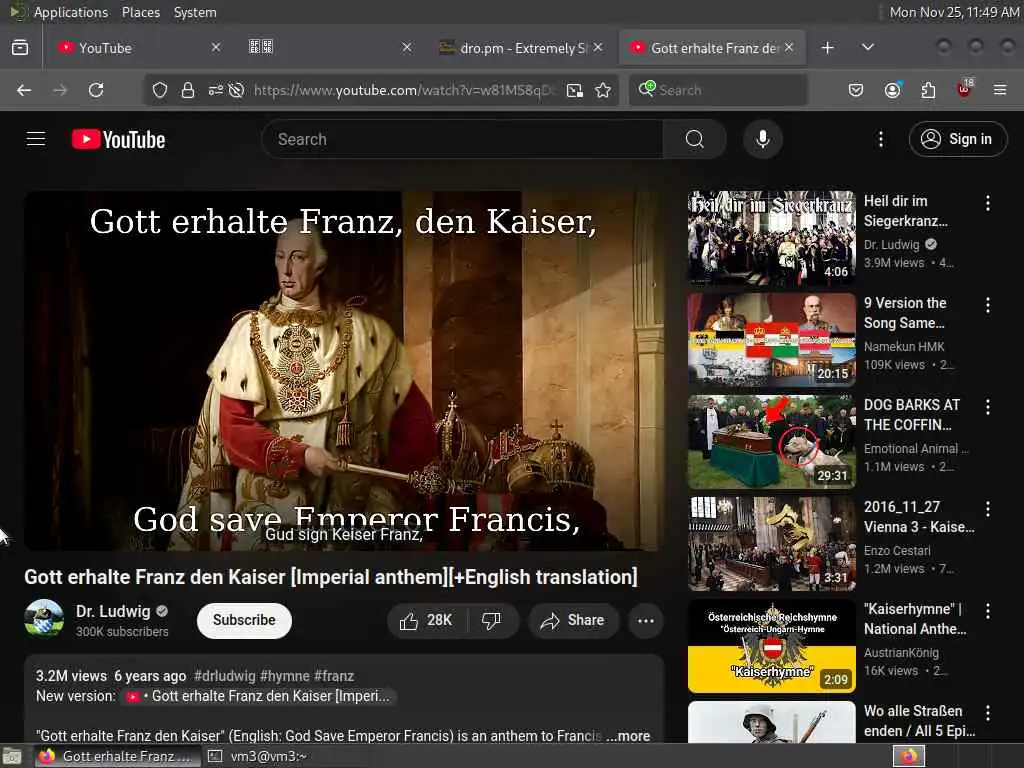
Task: Click the video player
Action: 344,370
